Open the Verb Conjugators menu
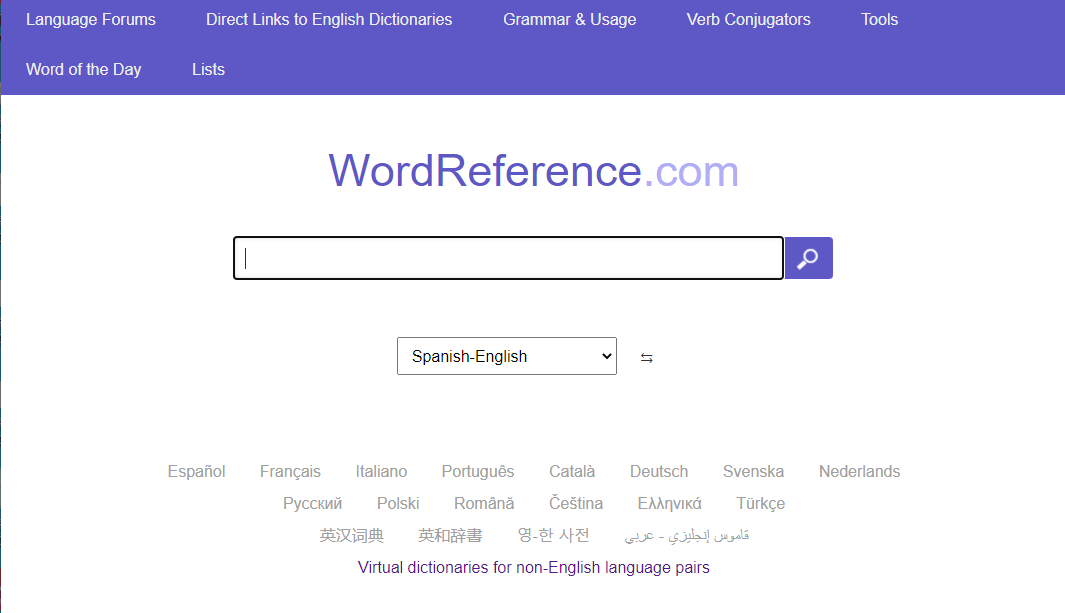Image resolution: width=1065 pixels, height=613 pixels. coord(748,20)
